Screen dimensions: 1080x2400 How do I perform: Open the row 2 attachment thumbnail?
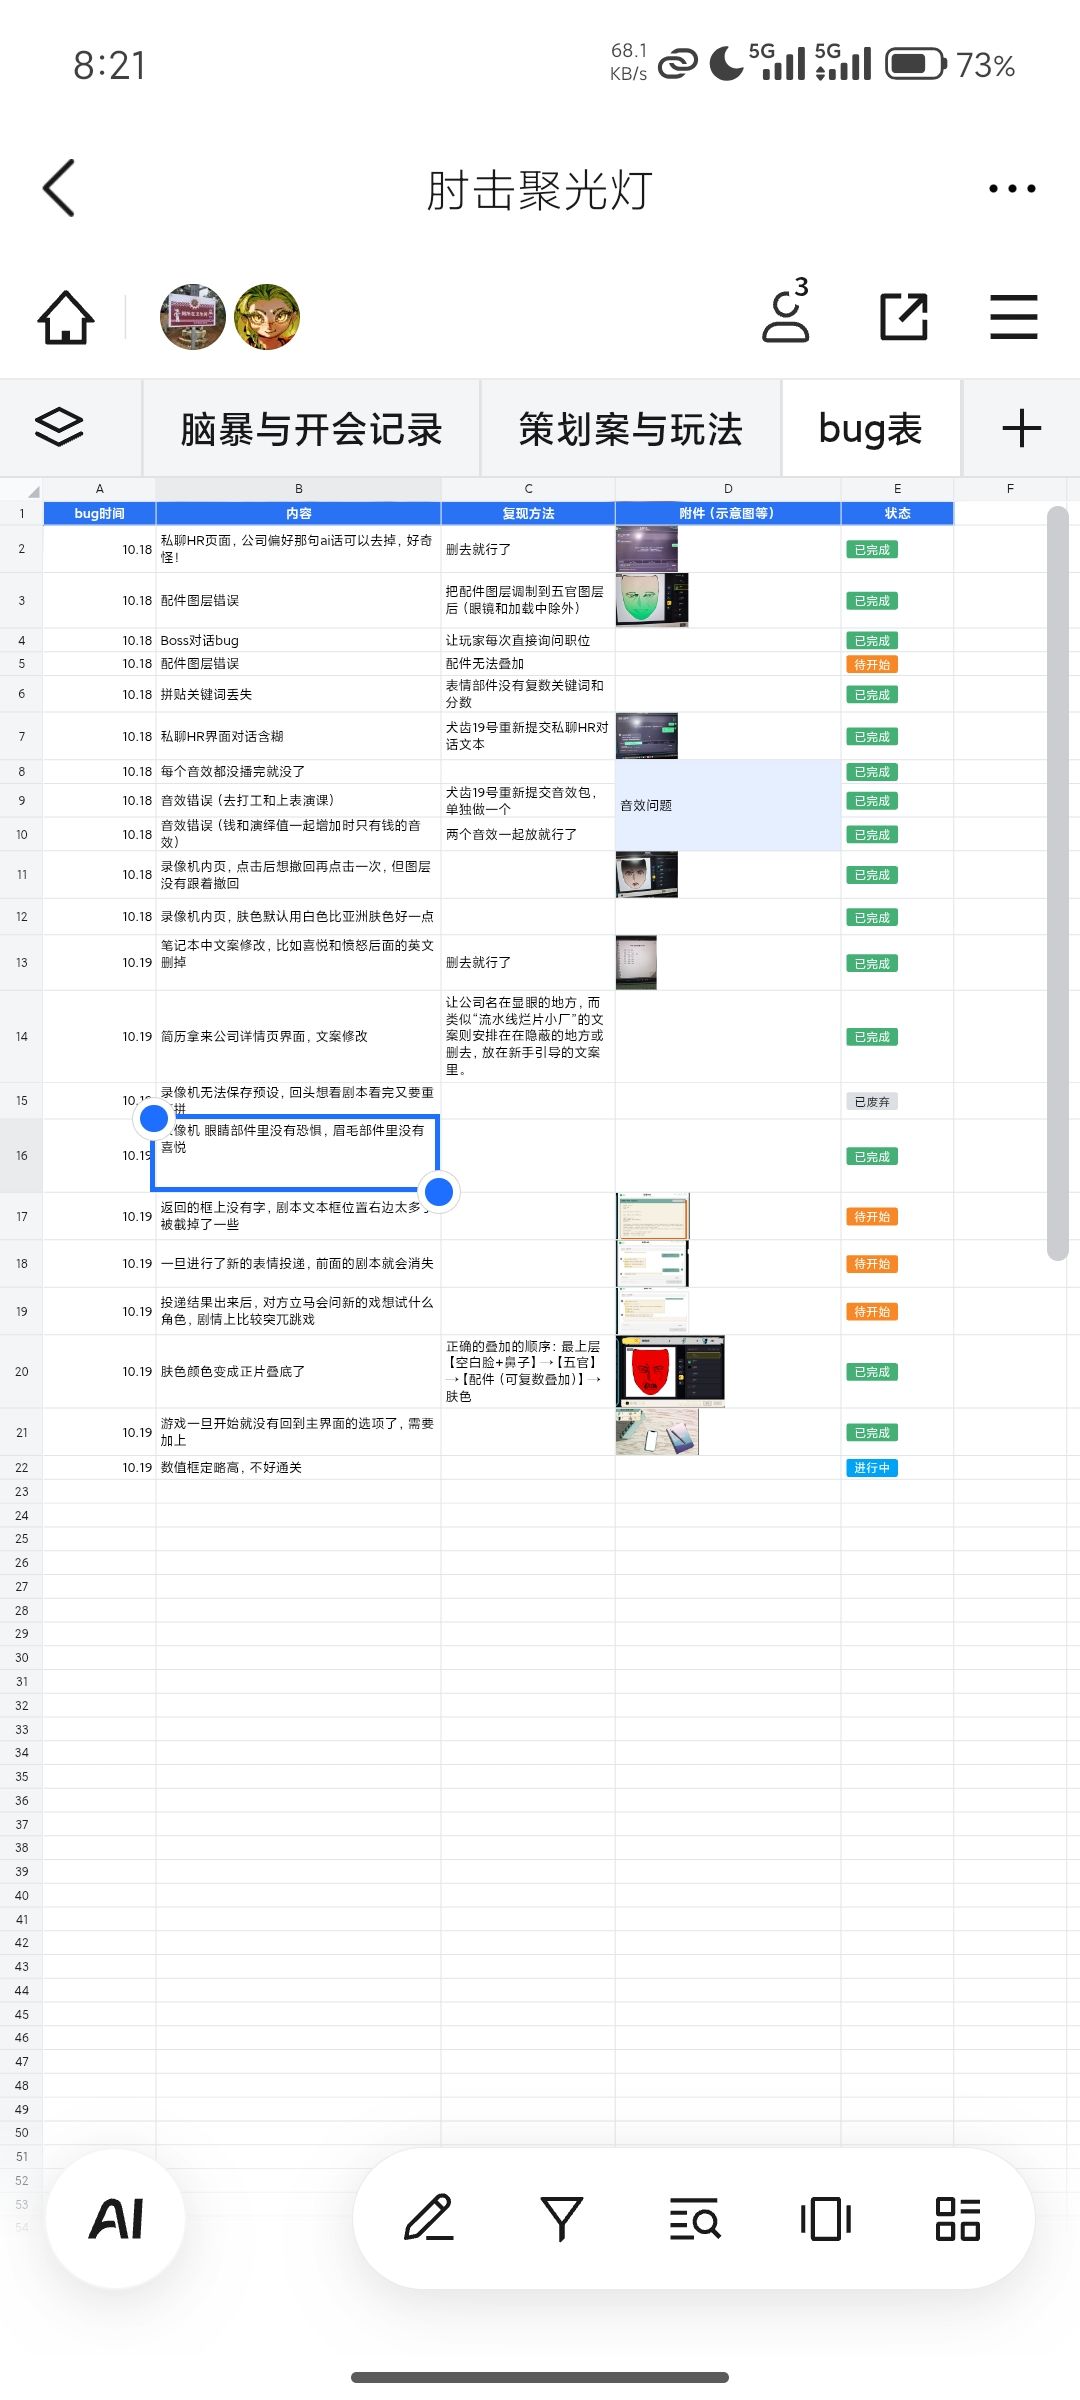coord(647,549)
